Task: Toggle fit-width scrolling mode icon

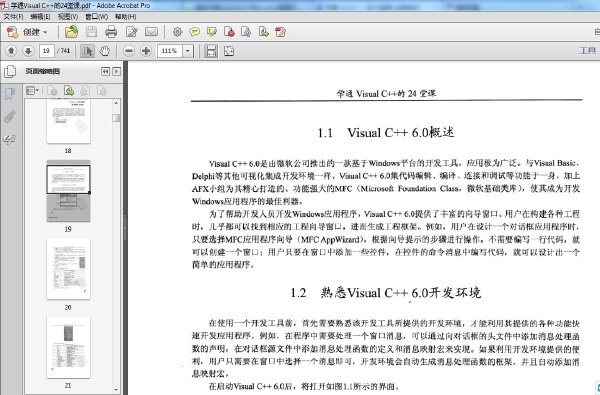Action: coord(211,51)
